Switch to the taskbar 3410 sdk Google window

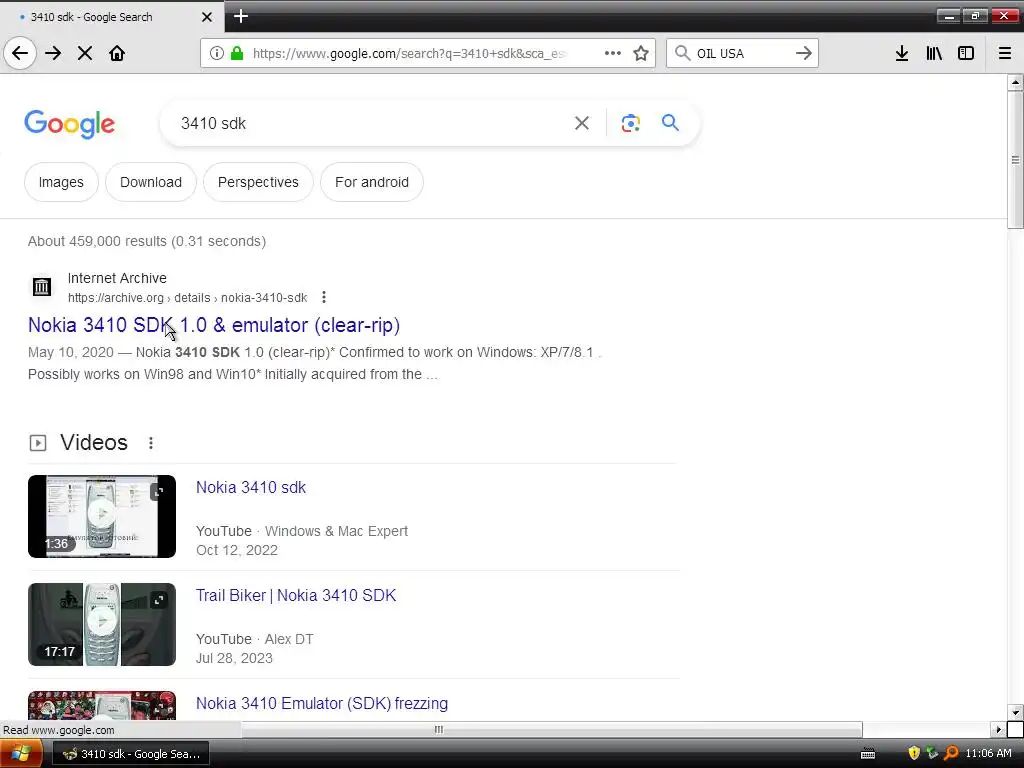click(131, 754)
